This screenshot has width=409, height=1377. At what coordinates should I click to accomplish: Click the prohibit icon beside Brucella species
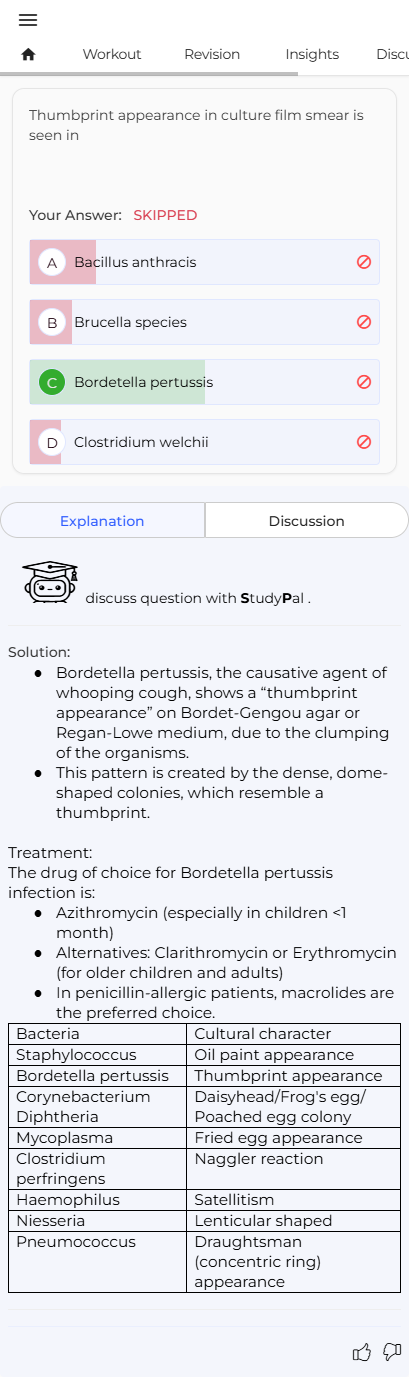pyautogui.click(x=364, y=322)
